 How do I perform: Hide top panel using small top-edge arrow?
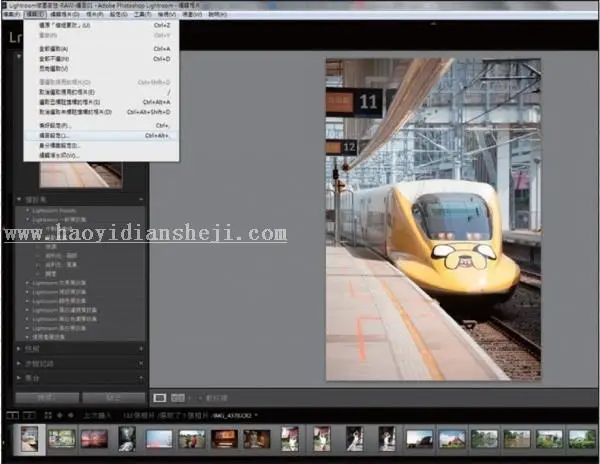click(433, 23)
